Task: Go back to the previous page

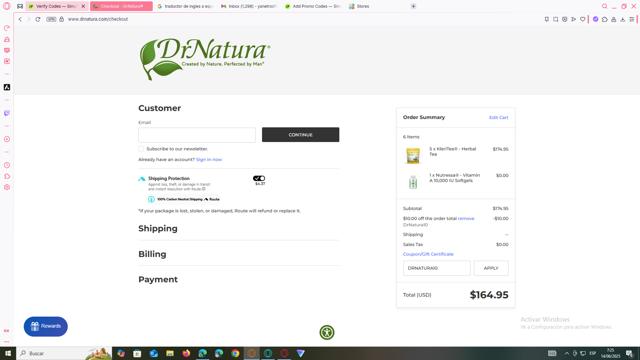Action: 20,19
